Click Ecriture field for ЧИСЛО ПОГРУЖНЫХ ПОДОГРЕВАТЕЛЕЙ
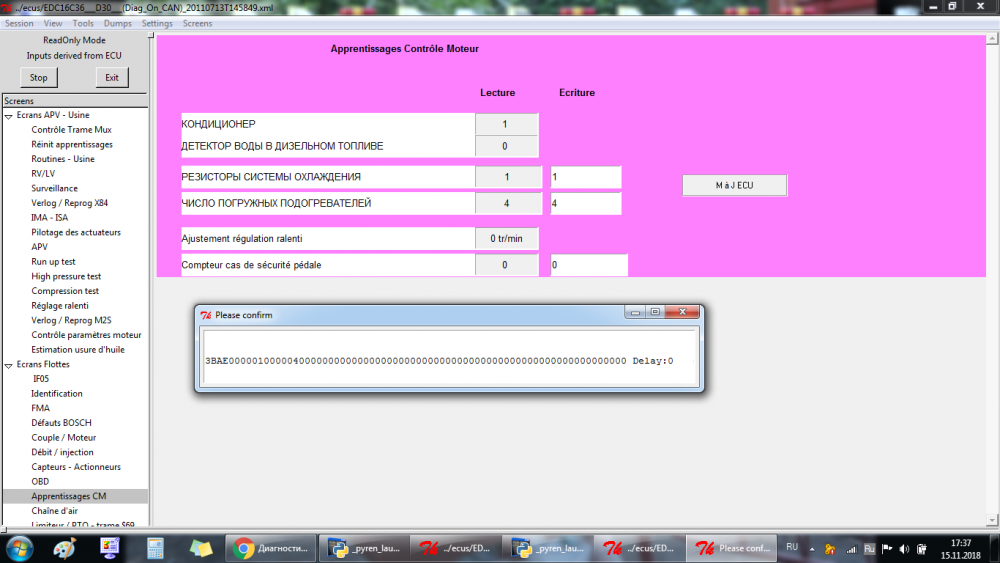This screenshot has width=1000, height=563. (585, 203)
